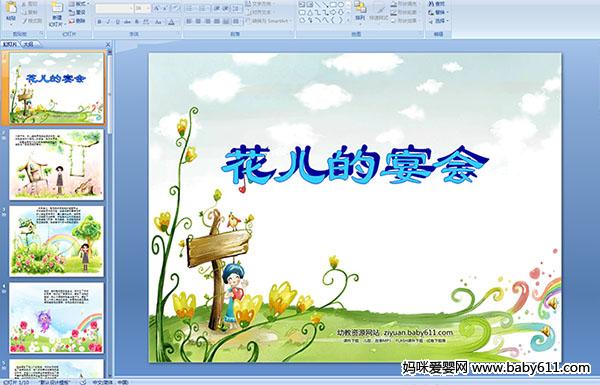Reset the slide with 重设 button
The width and height of the screenshot is (600, 385).
click(x=77, y=12)
